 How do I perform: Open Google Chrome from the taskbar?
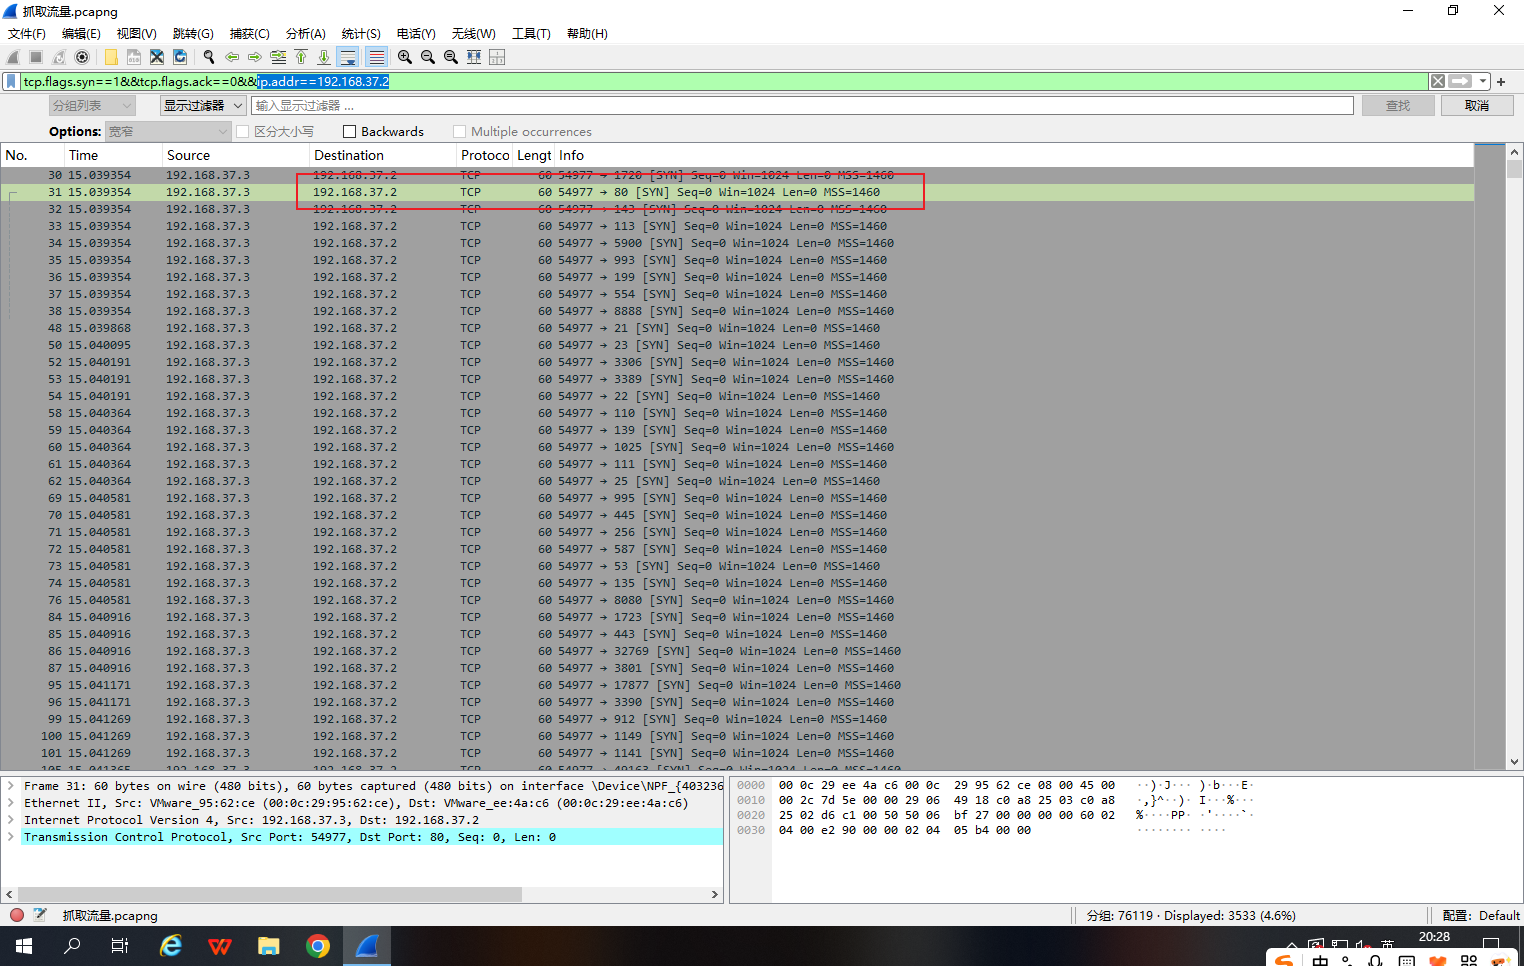click(318, 946)
